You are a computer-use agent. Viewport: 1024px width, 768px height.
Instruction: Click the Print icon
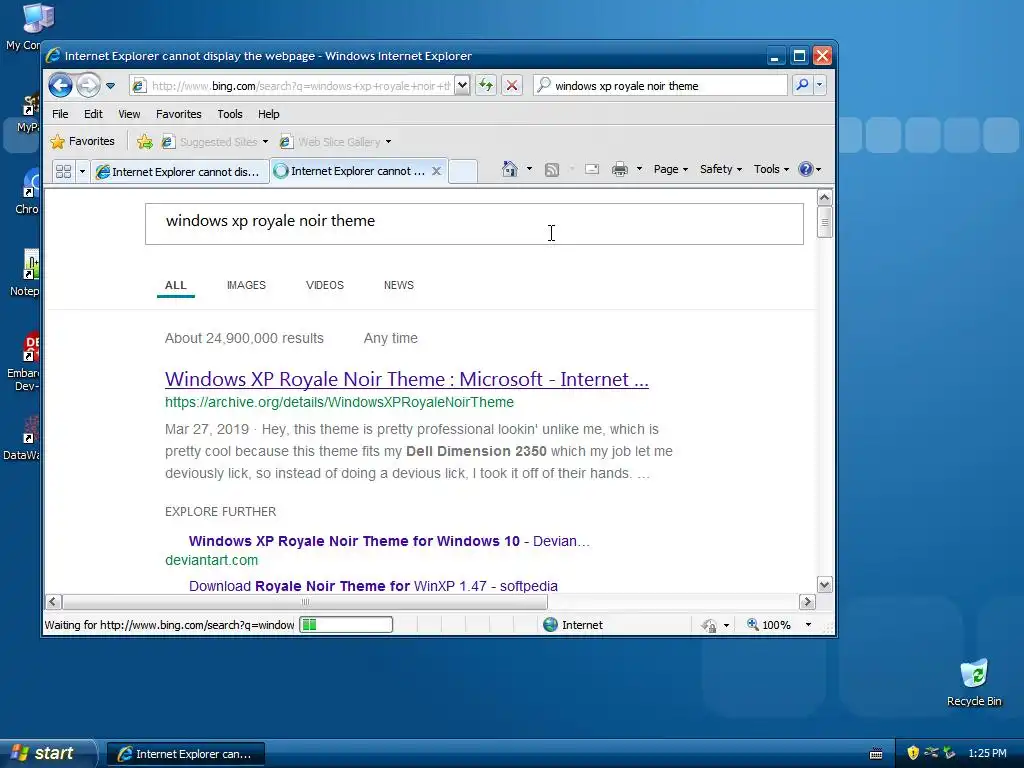pos(620,170)
